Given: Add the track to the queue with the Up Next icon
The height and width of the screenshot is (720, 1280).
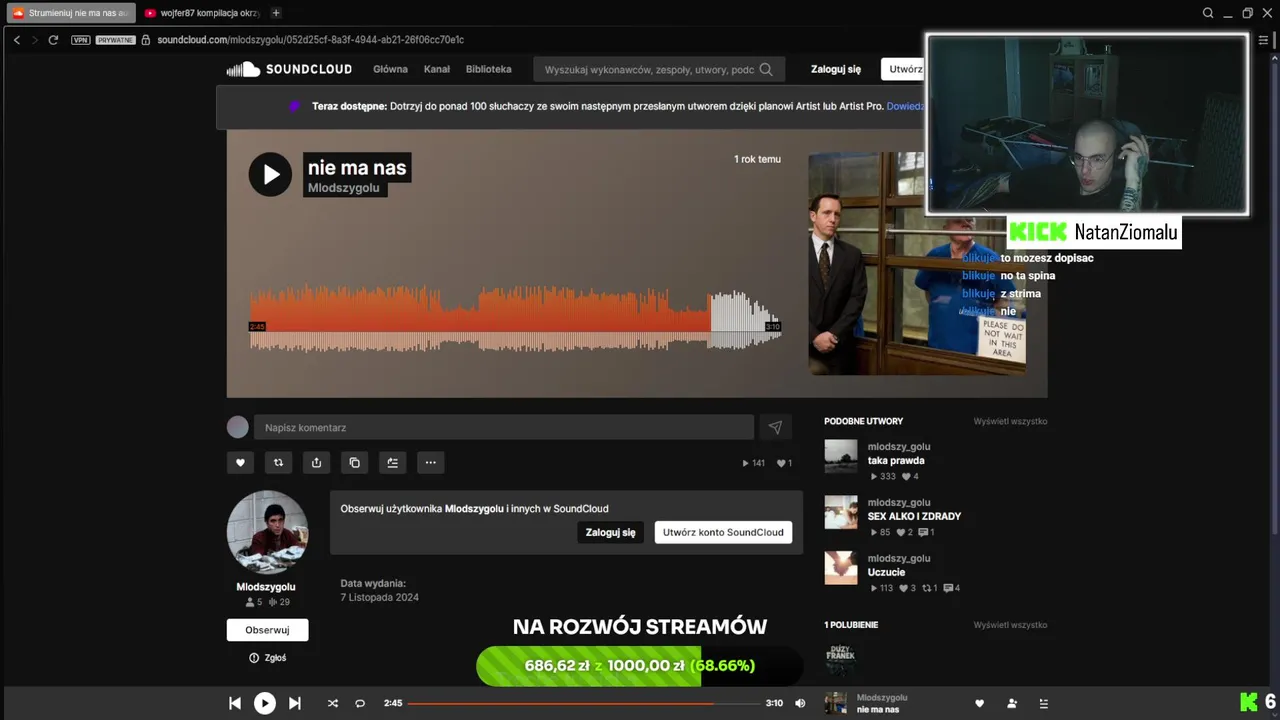Looking at the screenshot, I should (392, 462).
